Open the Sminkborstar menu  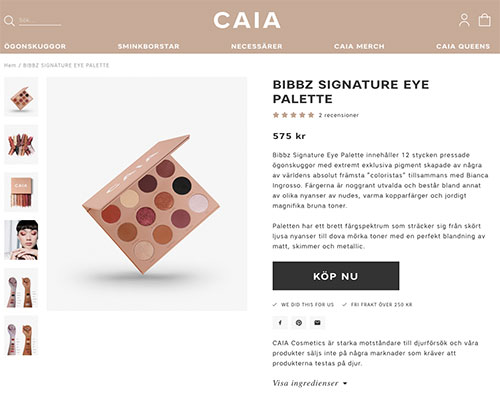click(149, 46)
